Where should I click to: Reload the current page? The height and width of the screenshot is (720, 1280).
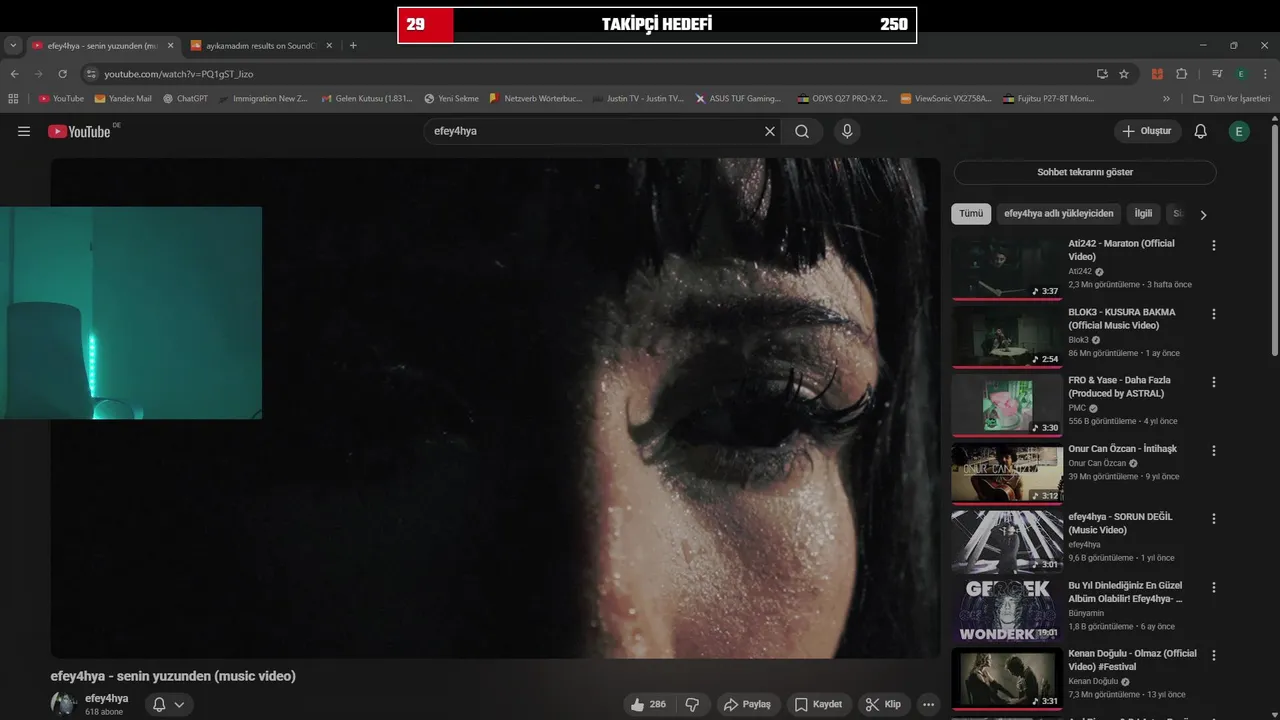point(62,74)
